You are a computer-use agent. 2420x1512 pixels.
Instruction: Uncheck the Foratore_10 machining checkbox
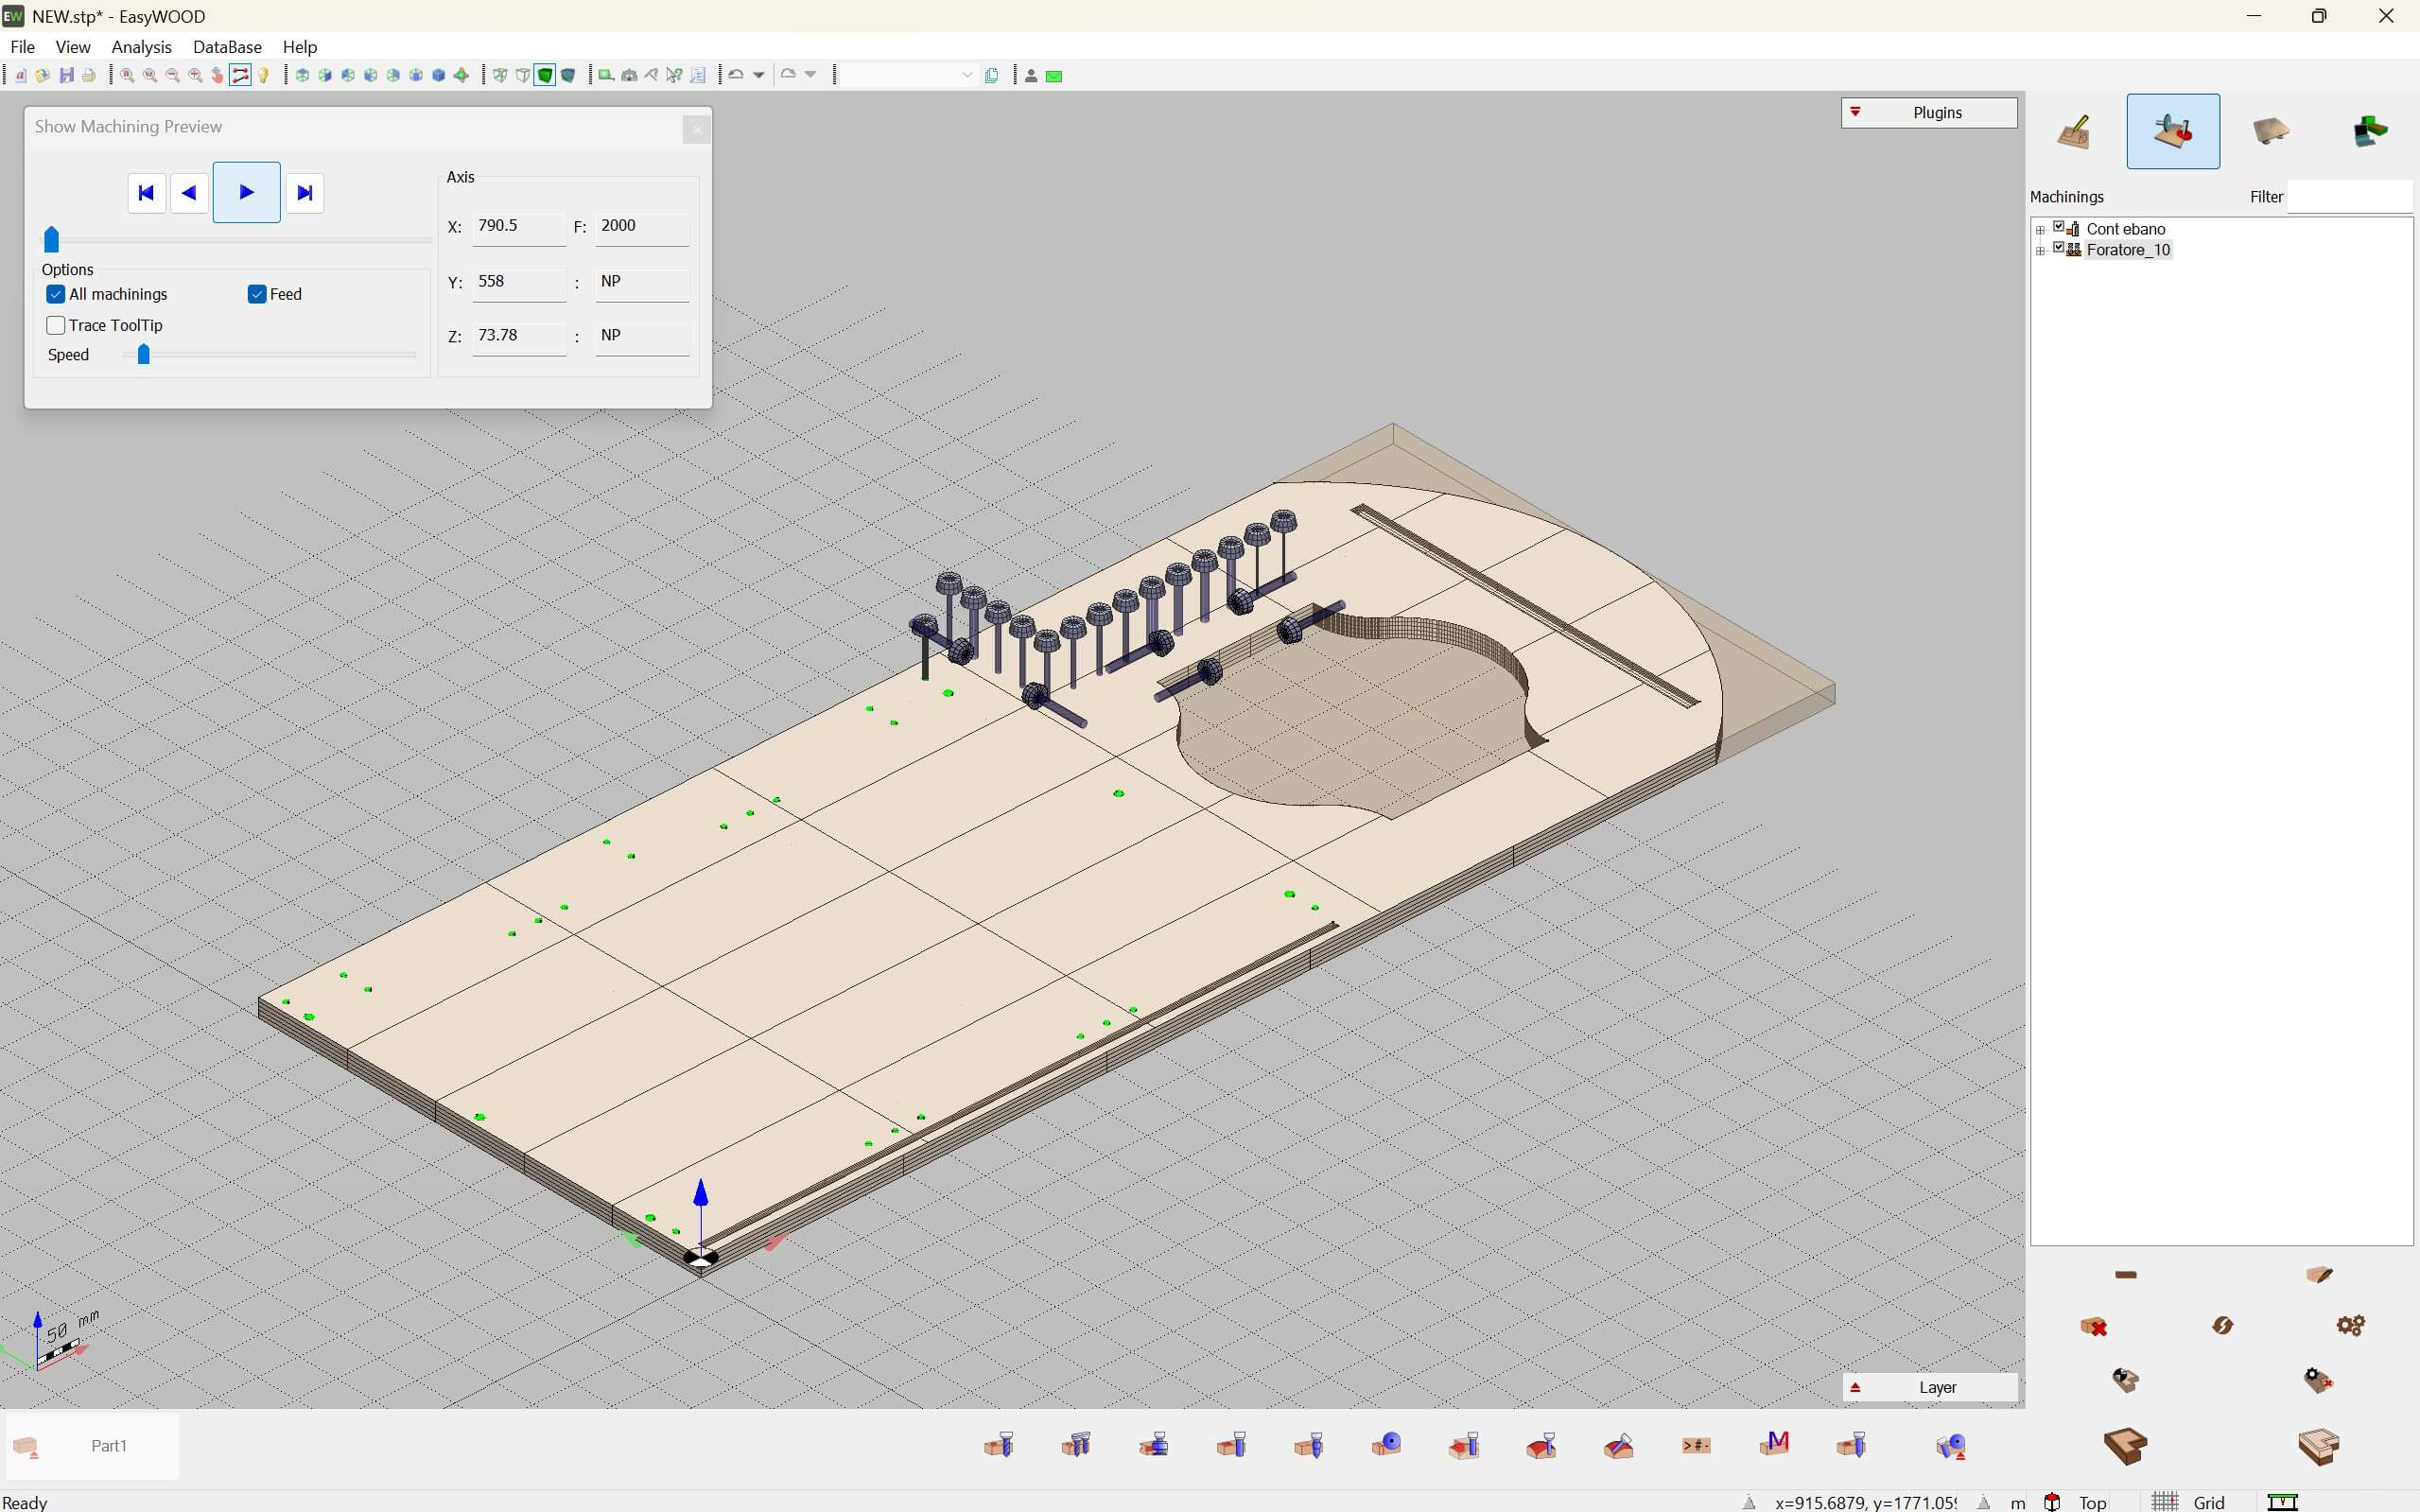[x=2059, y=247]
